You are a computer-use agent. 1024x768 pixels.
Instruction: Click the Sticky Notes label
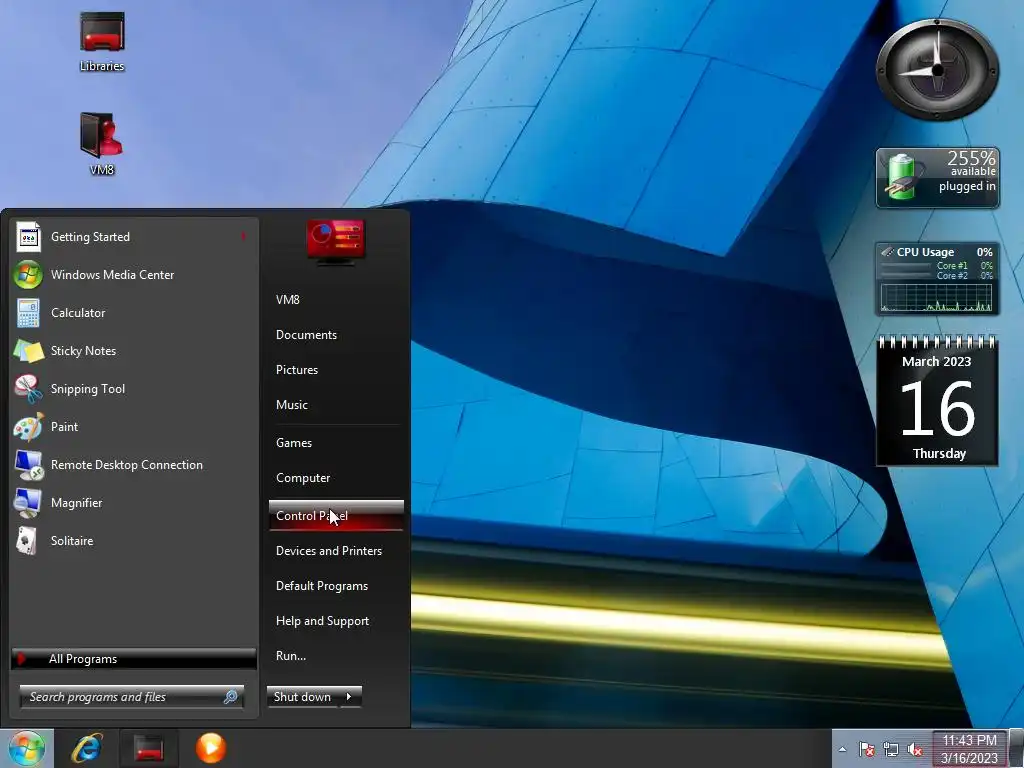[84, 351]
